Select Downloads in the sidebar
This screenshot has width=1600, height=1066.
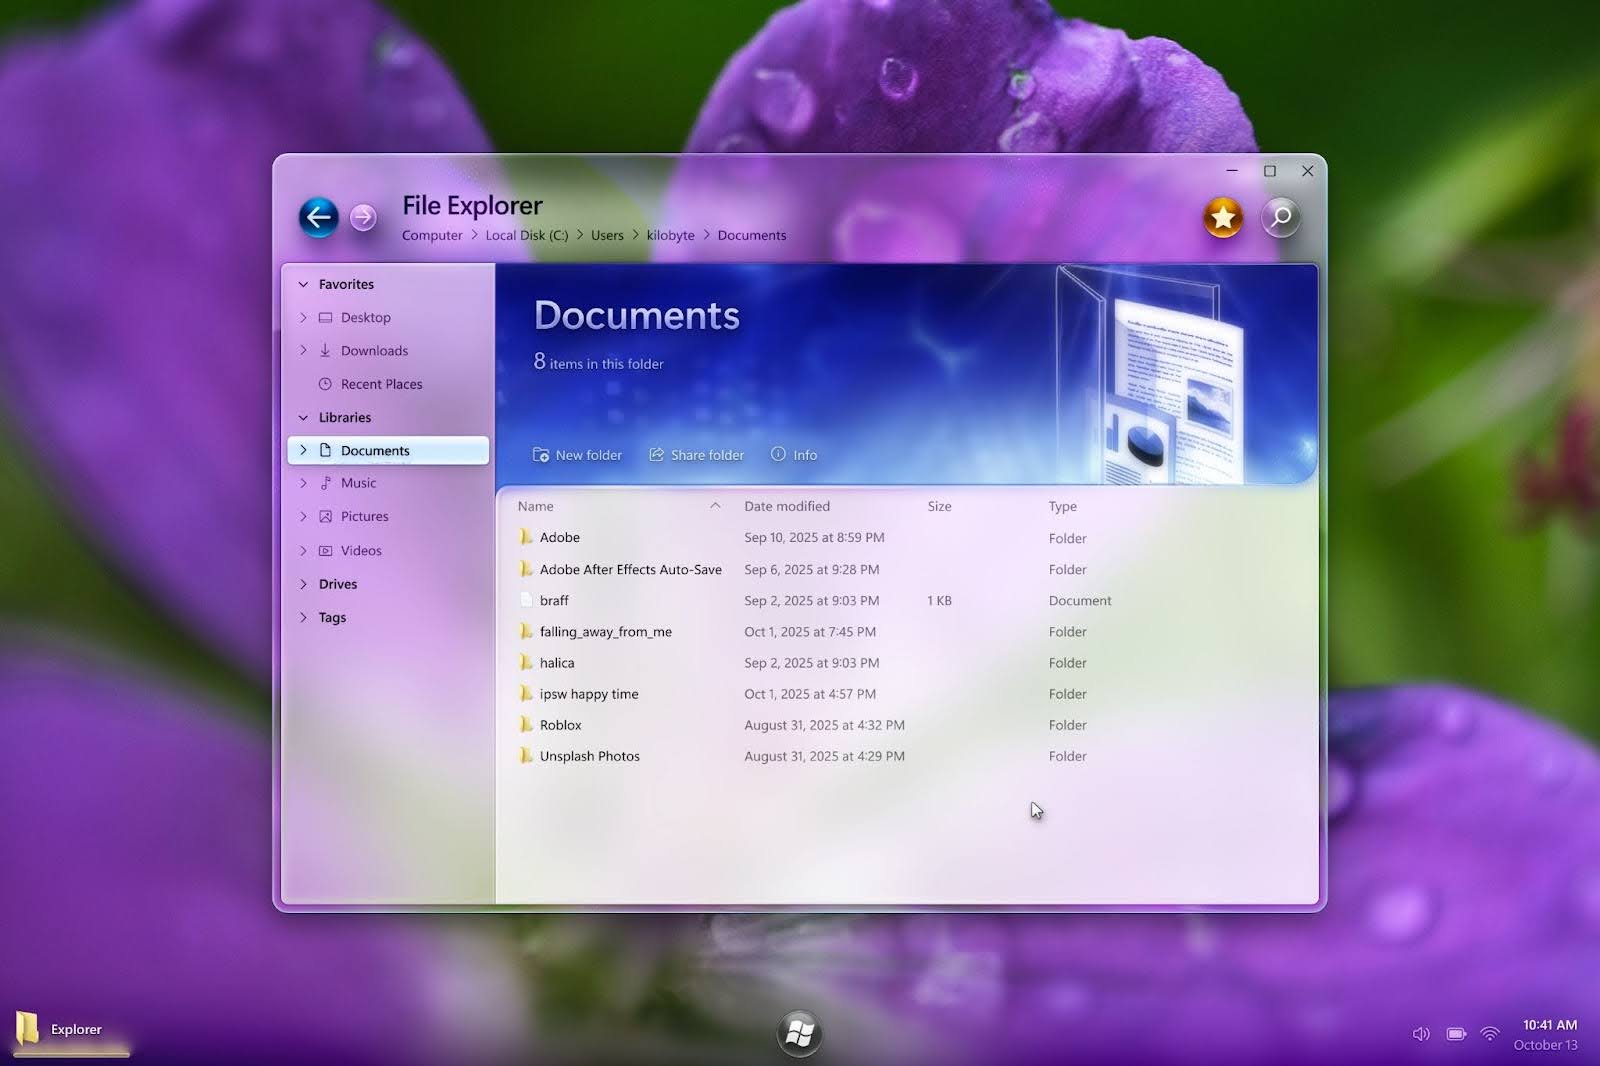374,351
